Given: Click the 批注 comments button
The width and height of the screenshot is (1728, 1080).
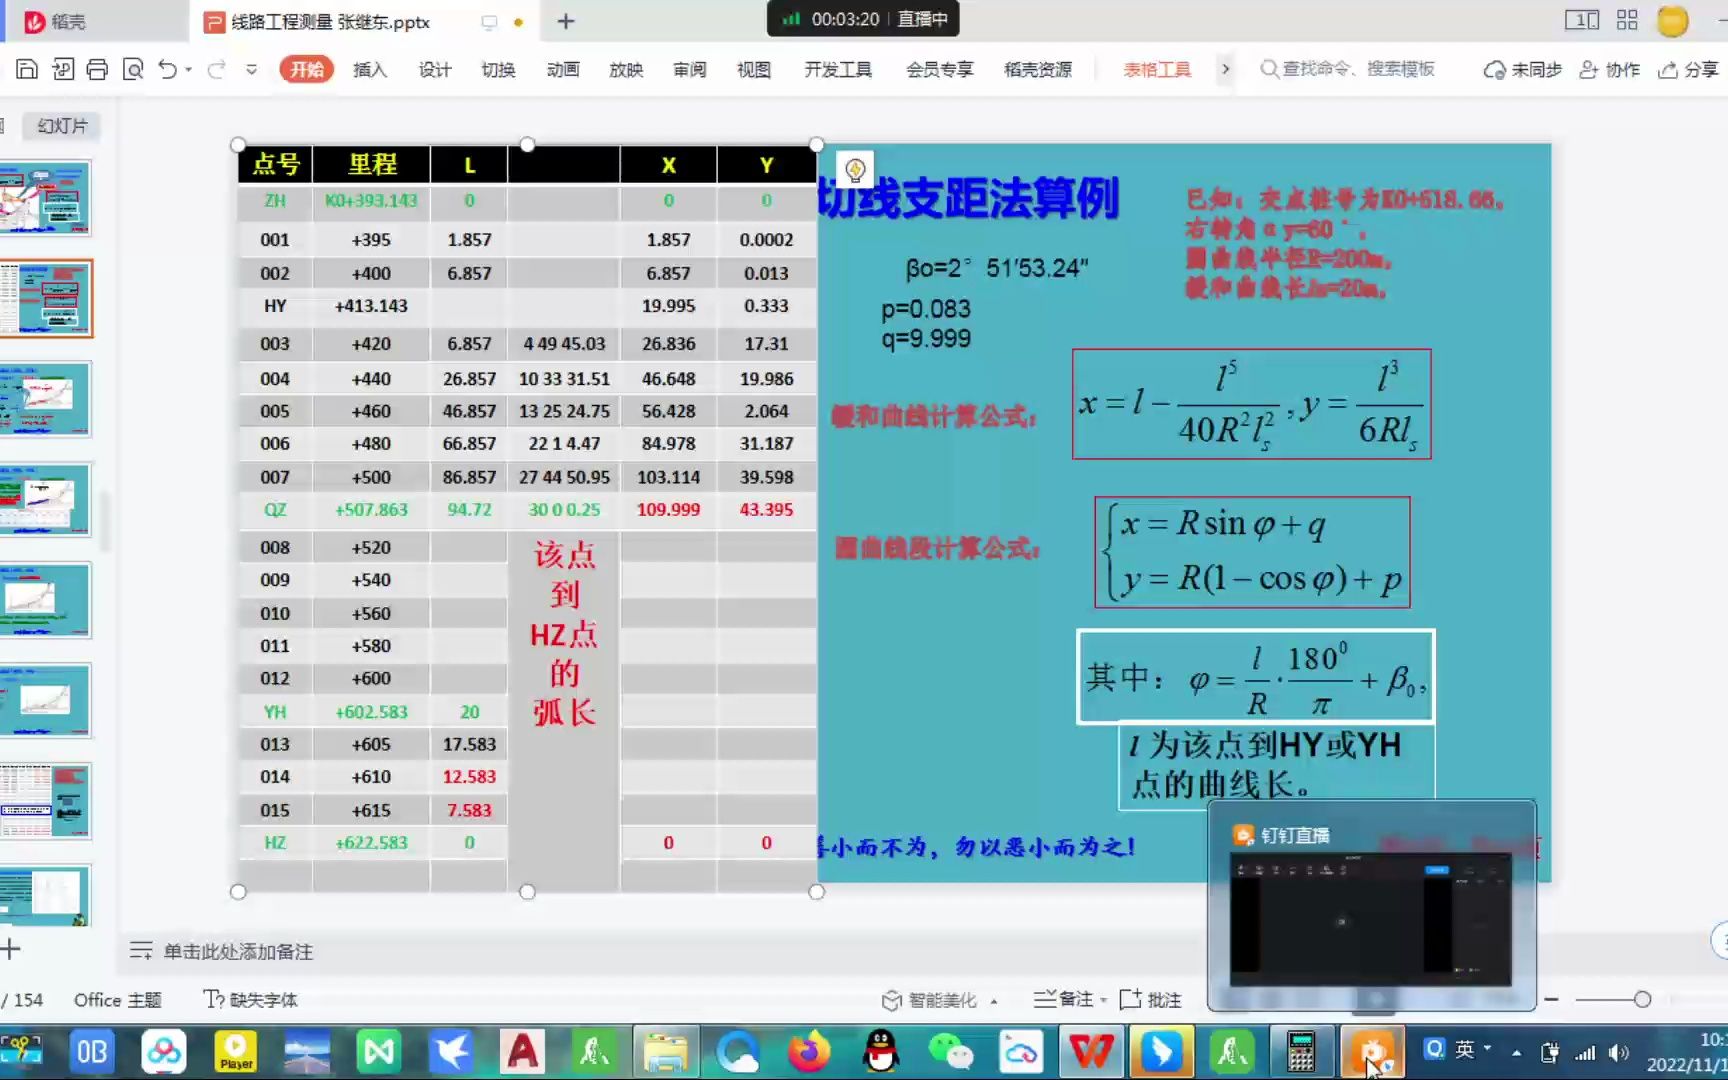Looking at the screenshot, I should (x=1151, y=999).
